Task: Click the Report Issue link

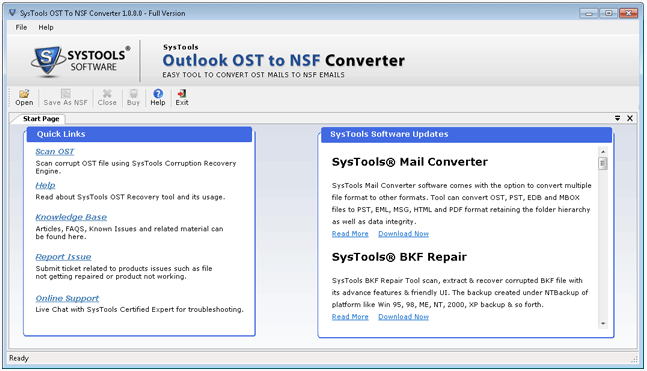Action: pyautogui.click(x=63, y=257)
